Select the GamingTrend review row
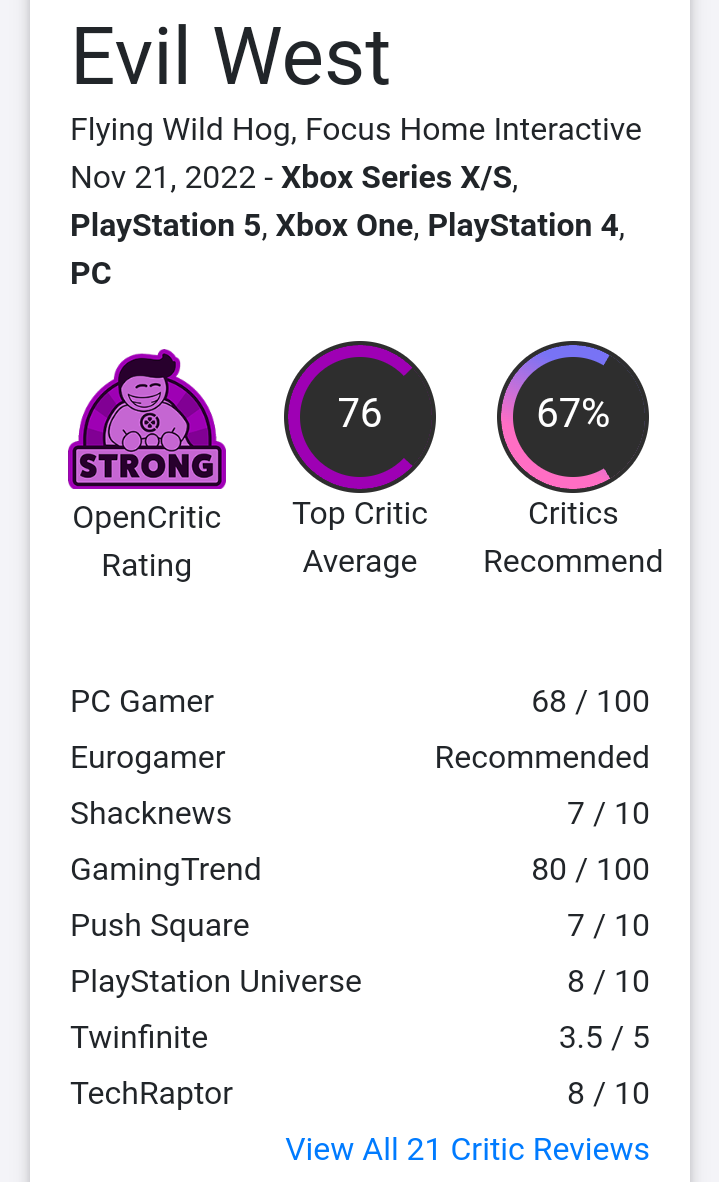 [360, 869]
